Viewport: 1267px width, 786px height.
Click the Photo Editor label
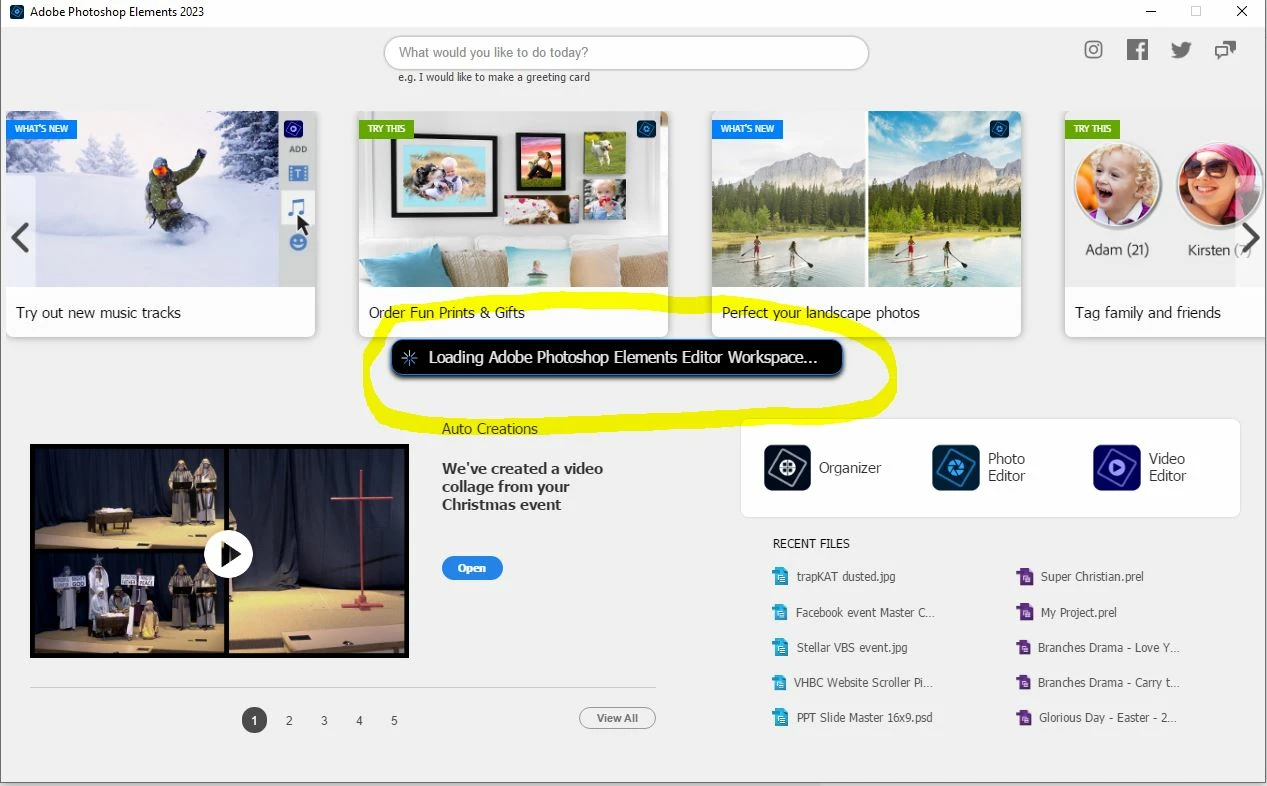[1006, 467]
